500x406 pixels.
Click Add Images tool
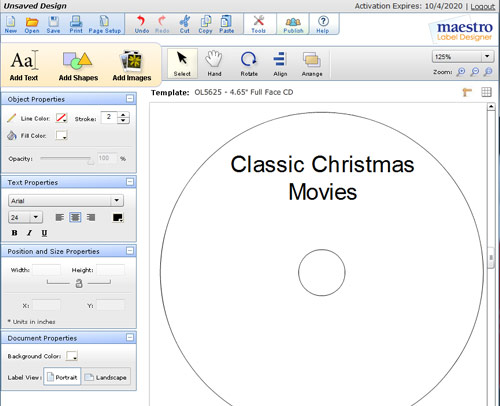coord(132,66)
